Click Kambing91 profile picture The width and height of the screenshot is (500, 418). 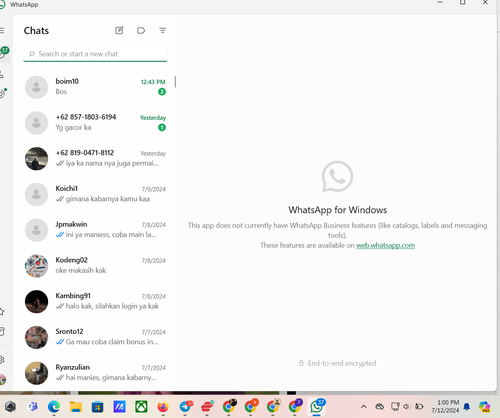[37, 301]
